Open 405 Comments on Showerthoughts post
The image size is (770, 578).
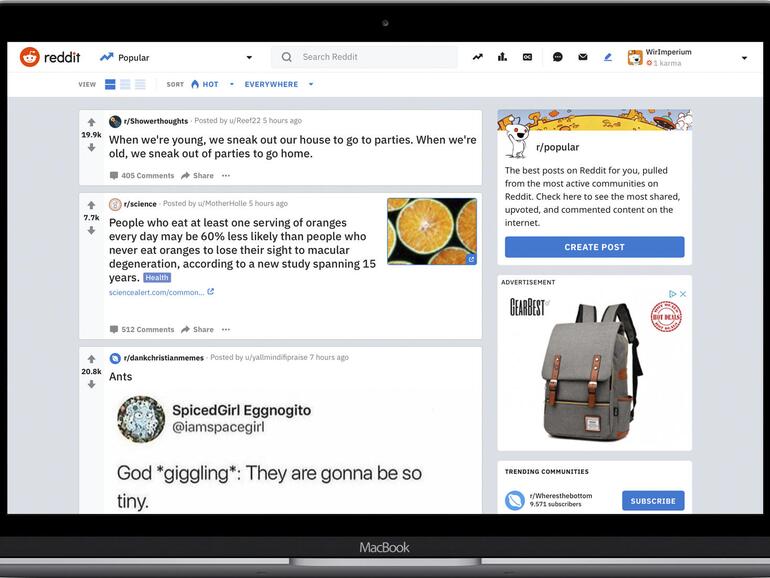[x=142, y=175]
